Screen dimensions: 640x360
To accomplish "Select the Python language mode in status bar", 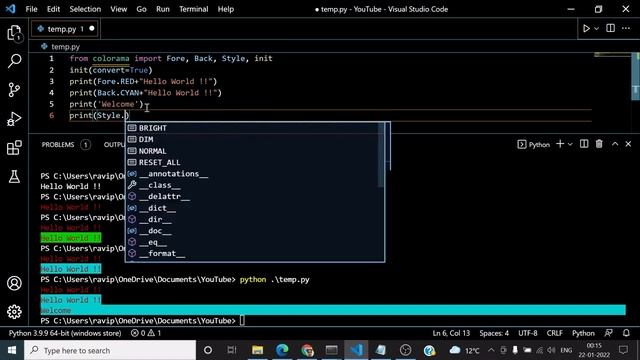I will [x=583, y=333].
